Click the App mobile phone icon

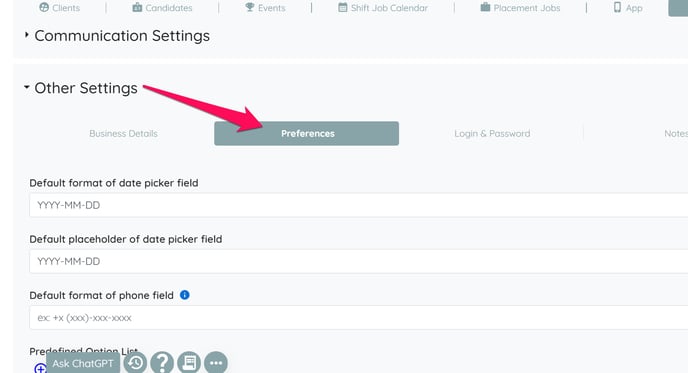click(617, 7)
